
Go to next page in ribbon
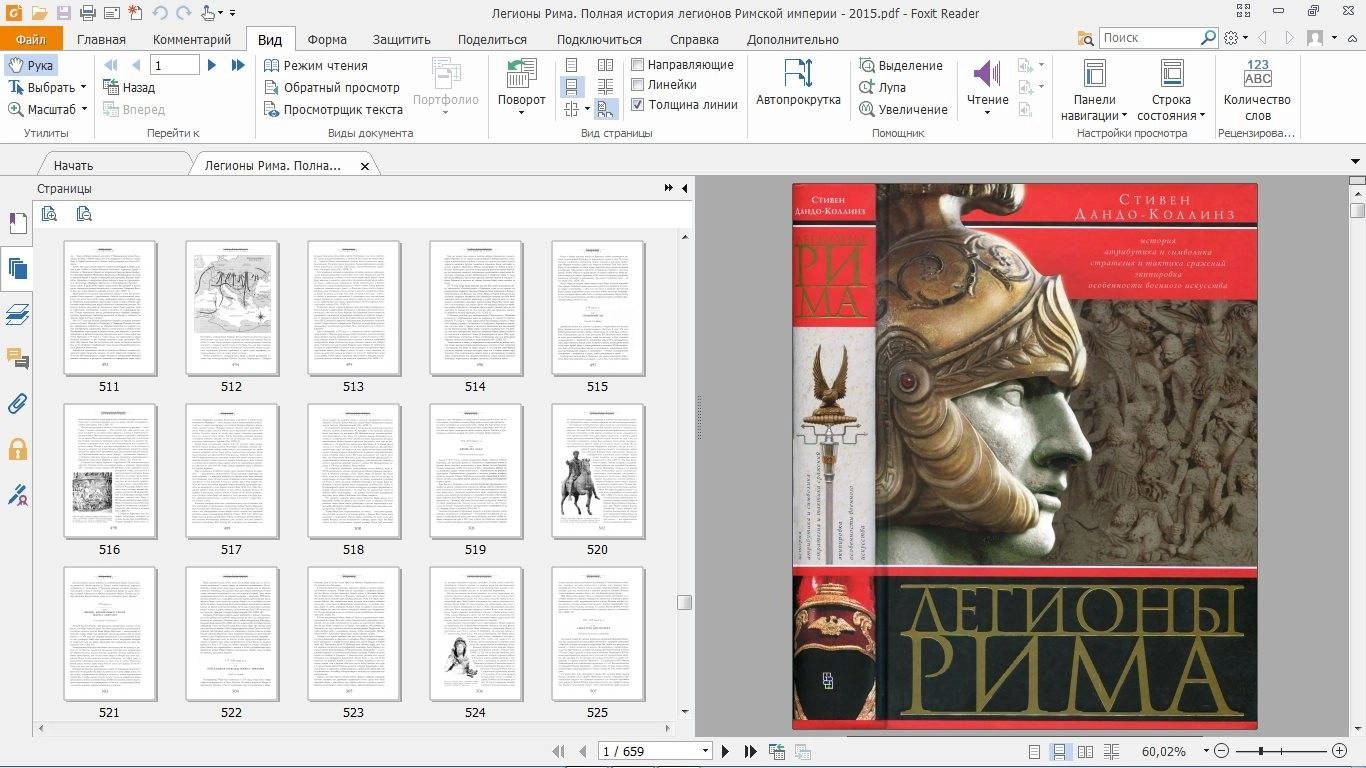pyautogui.click(x=212, y=65)
